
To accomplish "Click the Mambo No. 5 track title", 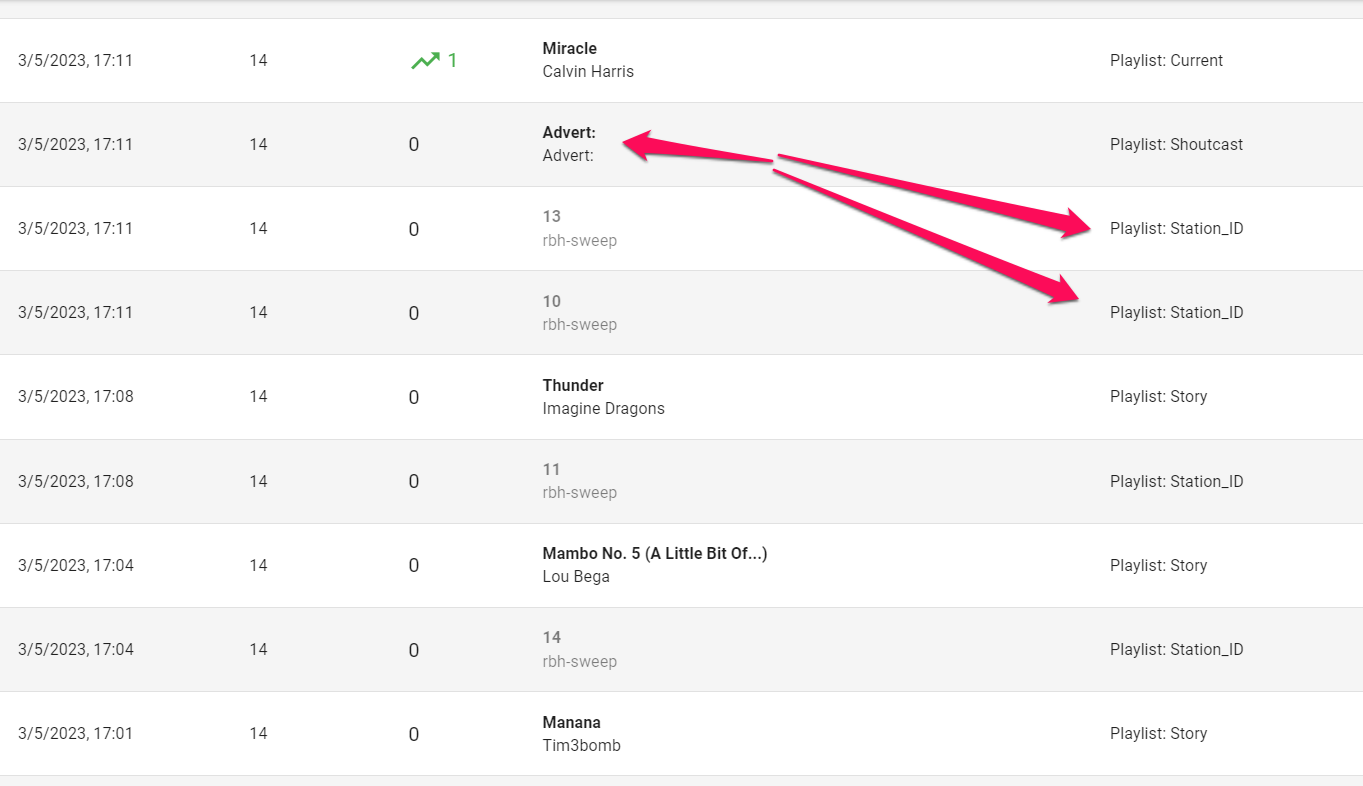I will 654,552.
